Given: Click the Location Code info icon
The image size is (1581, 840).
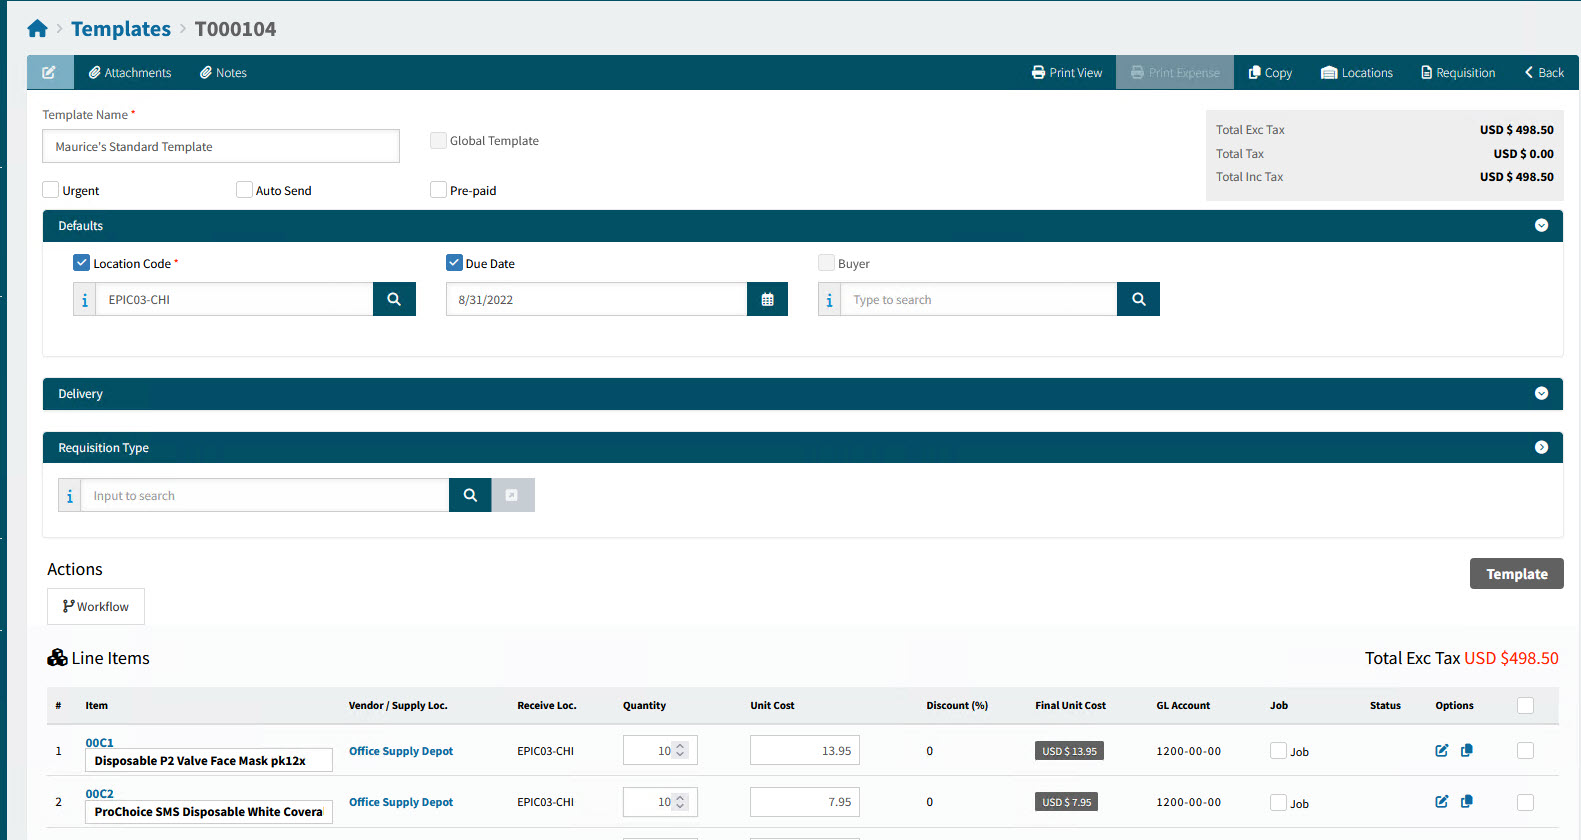Looking at the screenshot, I should (85, 300).
